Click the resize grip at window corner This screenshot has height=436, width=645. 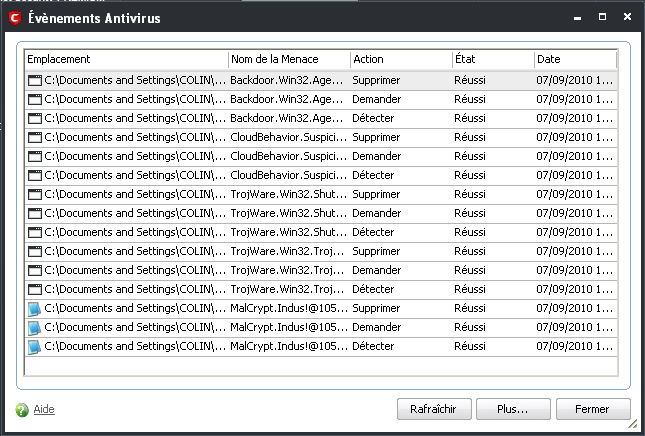(633, 424)
